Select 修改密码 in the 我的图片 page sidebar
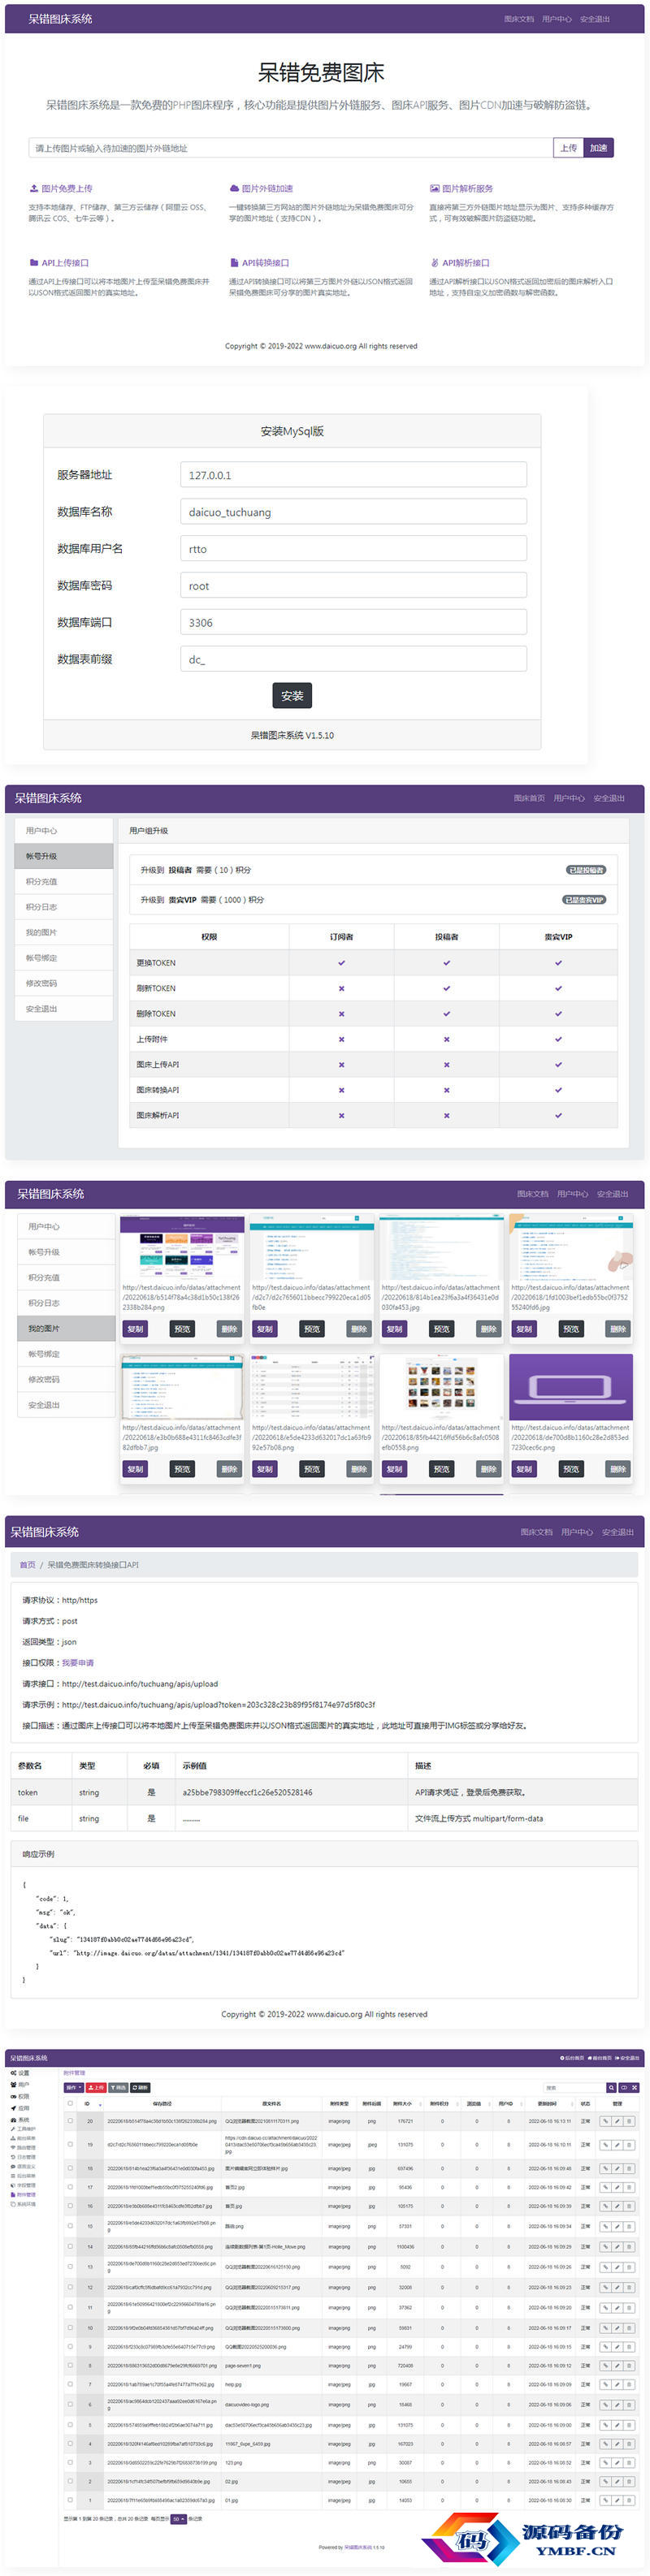Viewport: 650px width, 2576px height. click(x=66, y=1379)
